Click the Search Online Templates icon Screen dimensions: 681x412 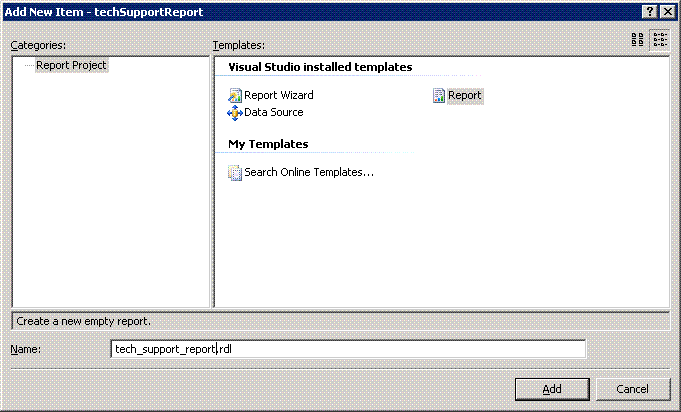pos(235,173)
